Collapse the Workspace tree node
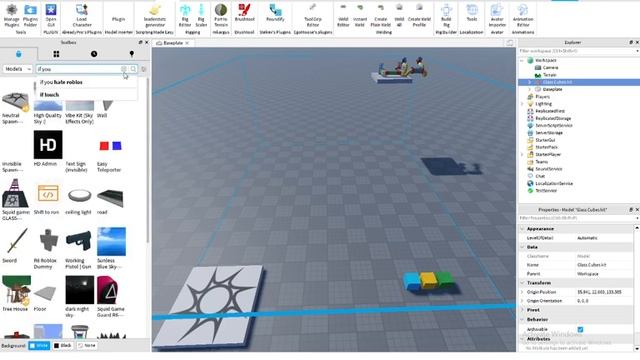This screenshot has width=640, height=360. point(522,60)
